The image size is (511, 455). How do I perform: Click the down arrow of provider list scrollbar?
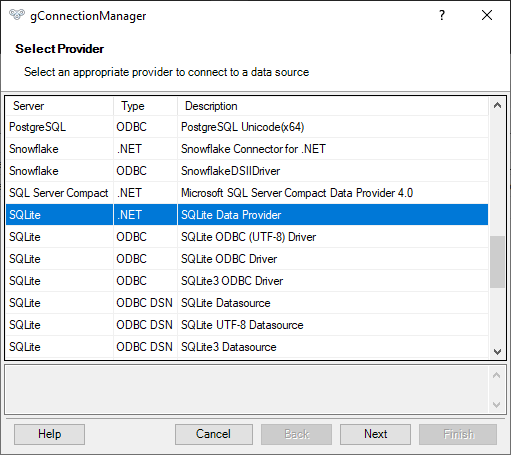pos(497,351)
